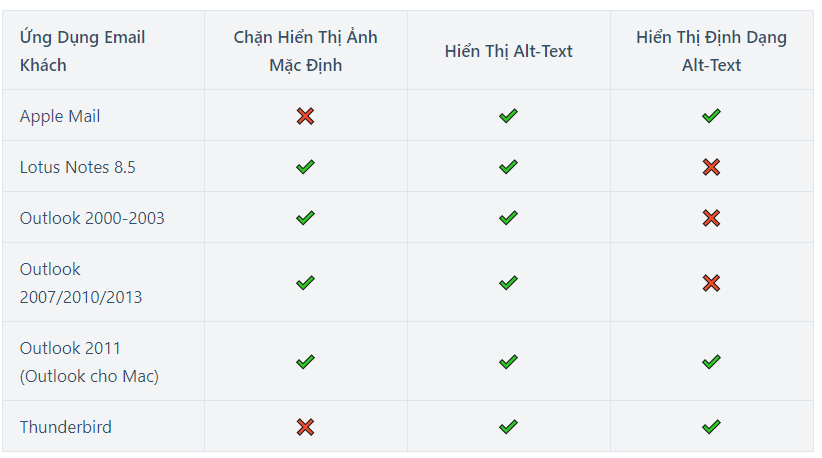
Task: Select the Apple Mail row label
Action: pyautogui.click(x=60, y=116)
